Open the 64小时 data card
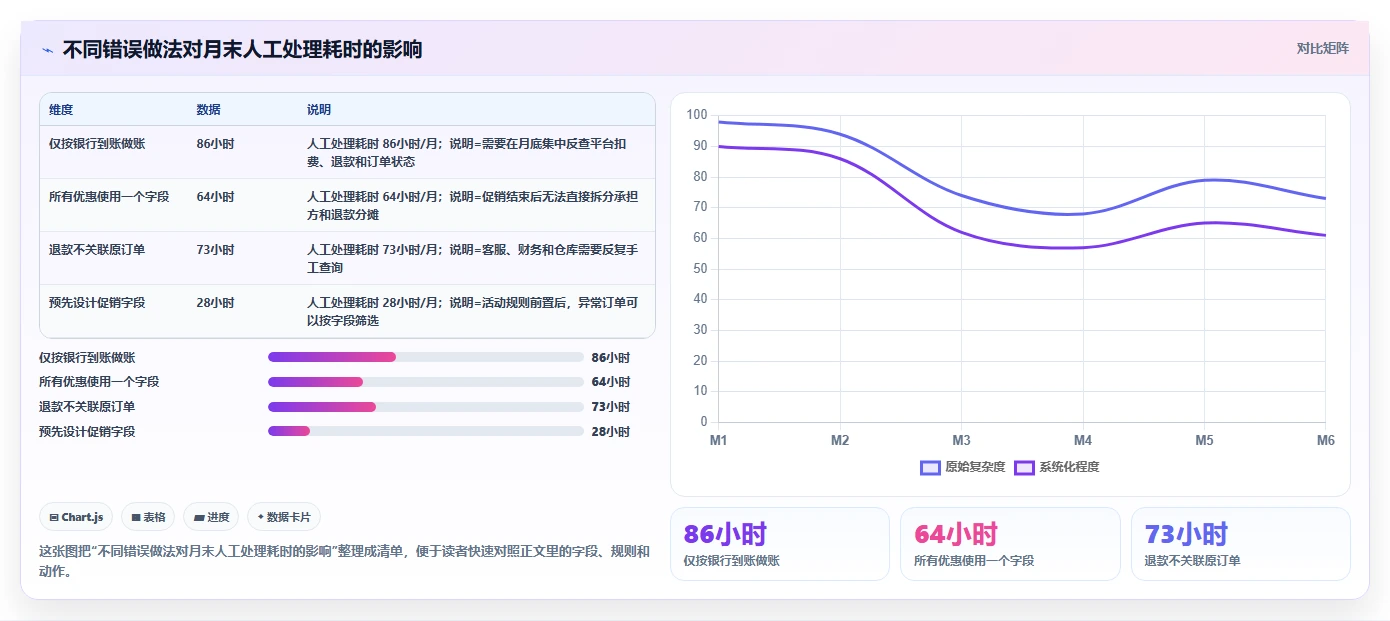Image resolution: width=1390 pixels, height=621 pixels. [1010, 544]
